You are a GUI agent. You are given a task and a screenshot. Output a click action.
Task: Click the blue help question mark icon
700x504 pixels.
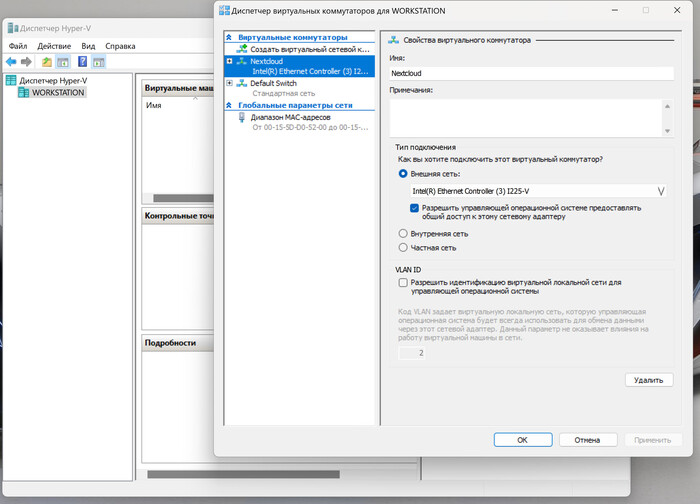click(x=83, y=62)
